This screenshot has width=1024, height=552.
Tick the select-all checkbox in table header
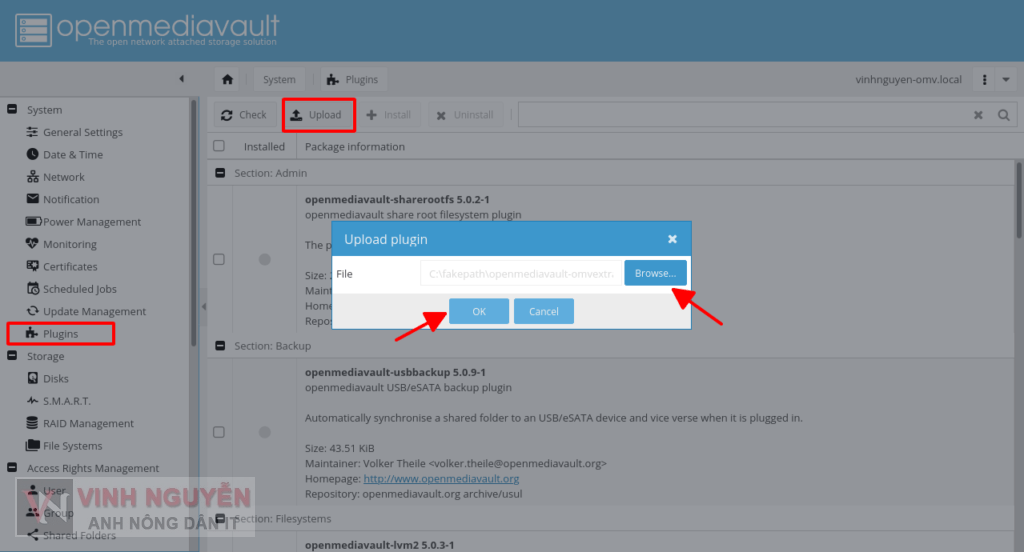pos(219,146)
